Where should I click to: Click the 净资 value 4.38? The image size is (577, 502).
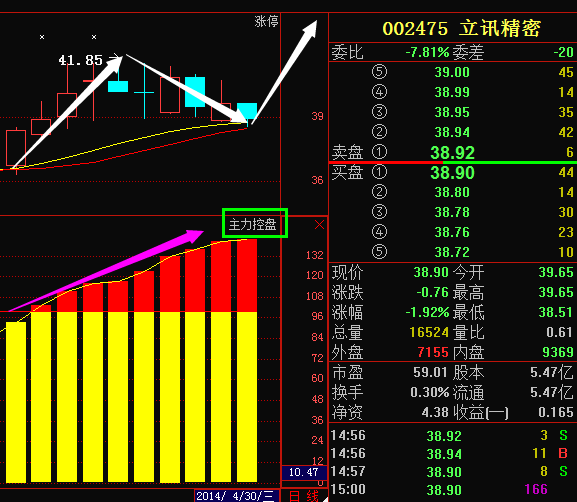(435, 412)
